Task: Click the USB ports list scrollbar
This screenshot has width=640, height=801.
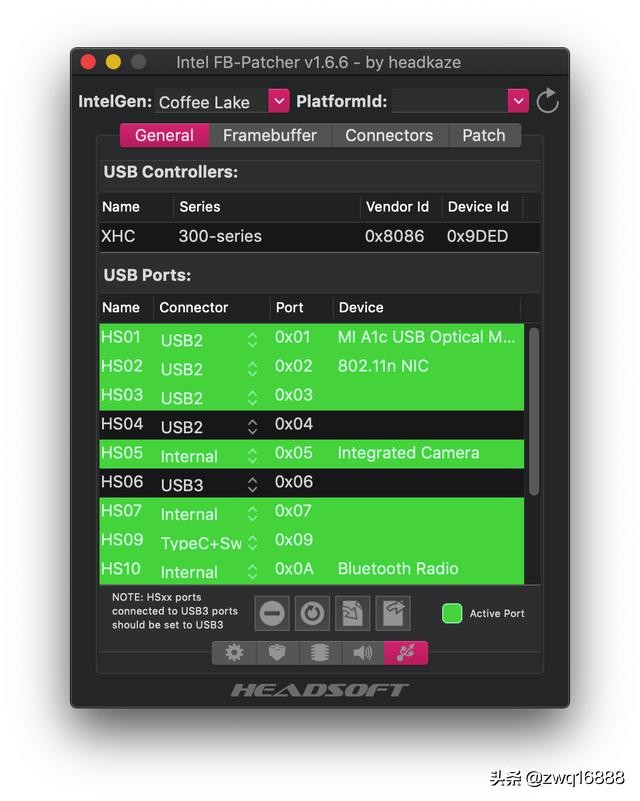Action: click(533, 410)
